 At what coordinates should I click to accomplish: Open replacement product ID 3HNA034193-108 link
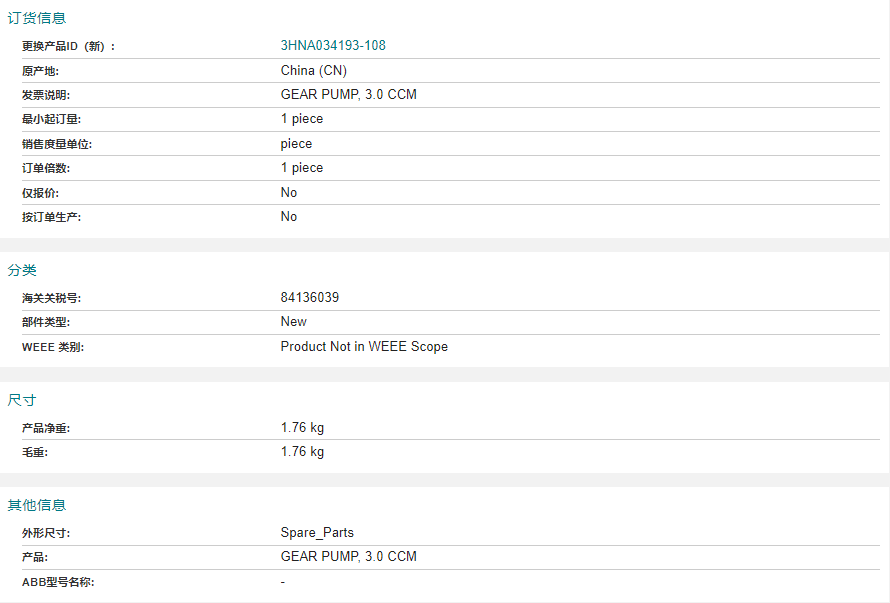[x=333, y=45]
